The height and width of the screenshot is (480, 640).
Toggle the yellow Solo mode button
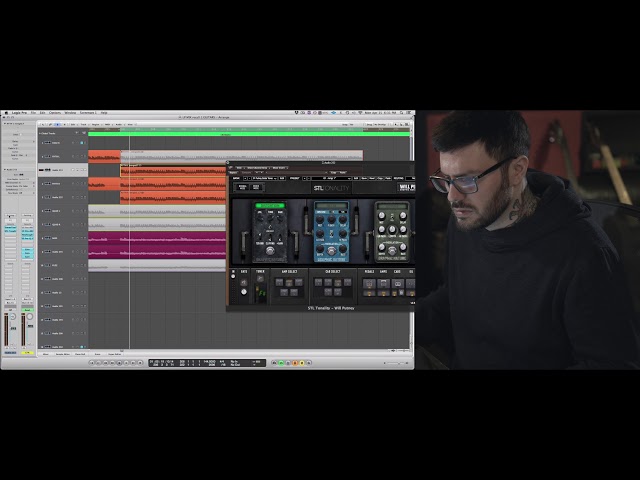click(302, 362)
